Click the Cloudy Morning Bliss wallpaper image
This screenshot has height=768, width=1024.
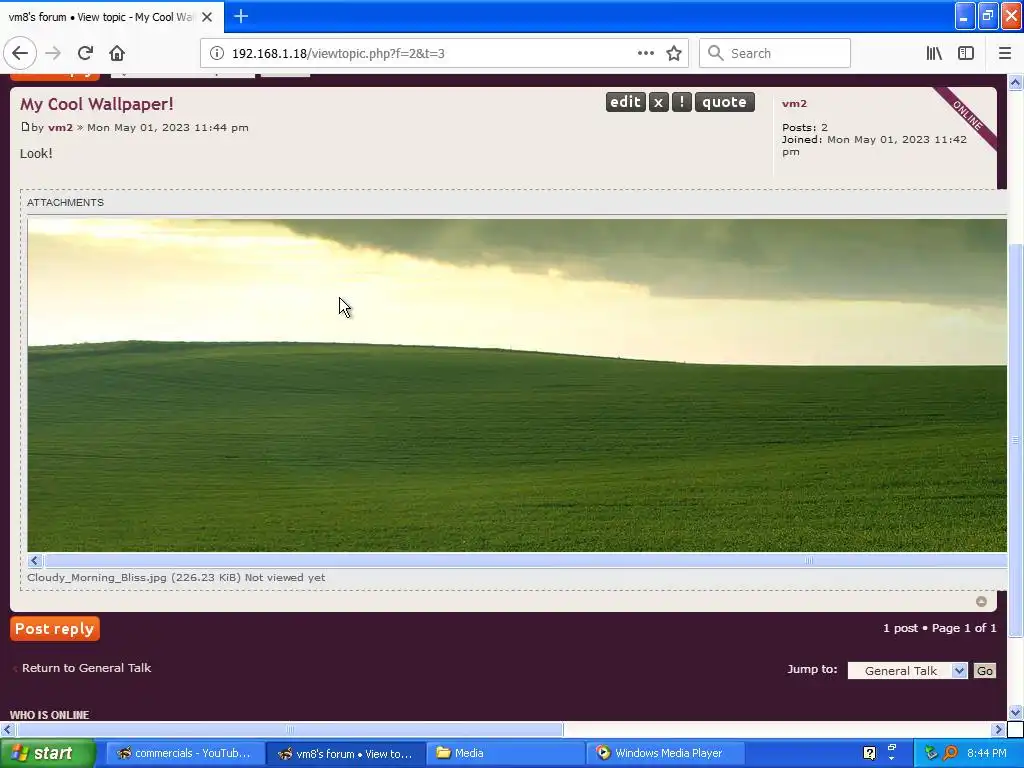[x=517, y=385]
